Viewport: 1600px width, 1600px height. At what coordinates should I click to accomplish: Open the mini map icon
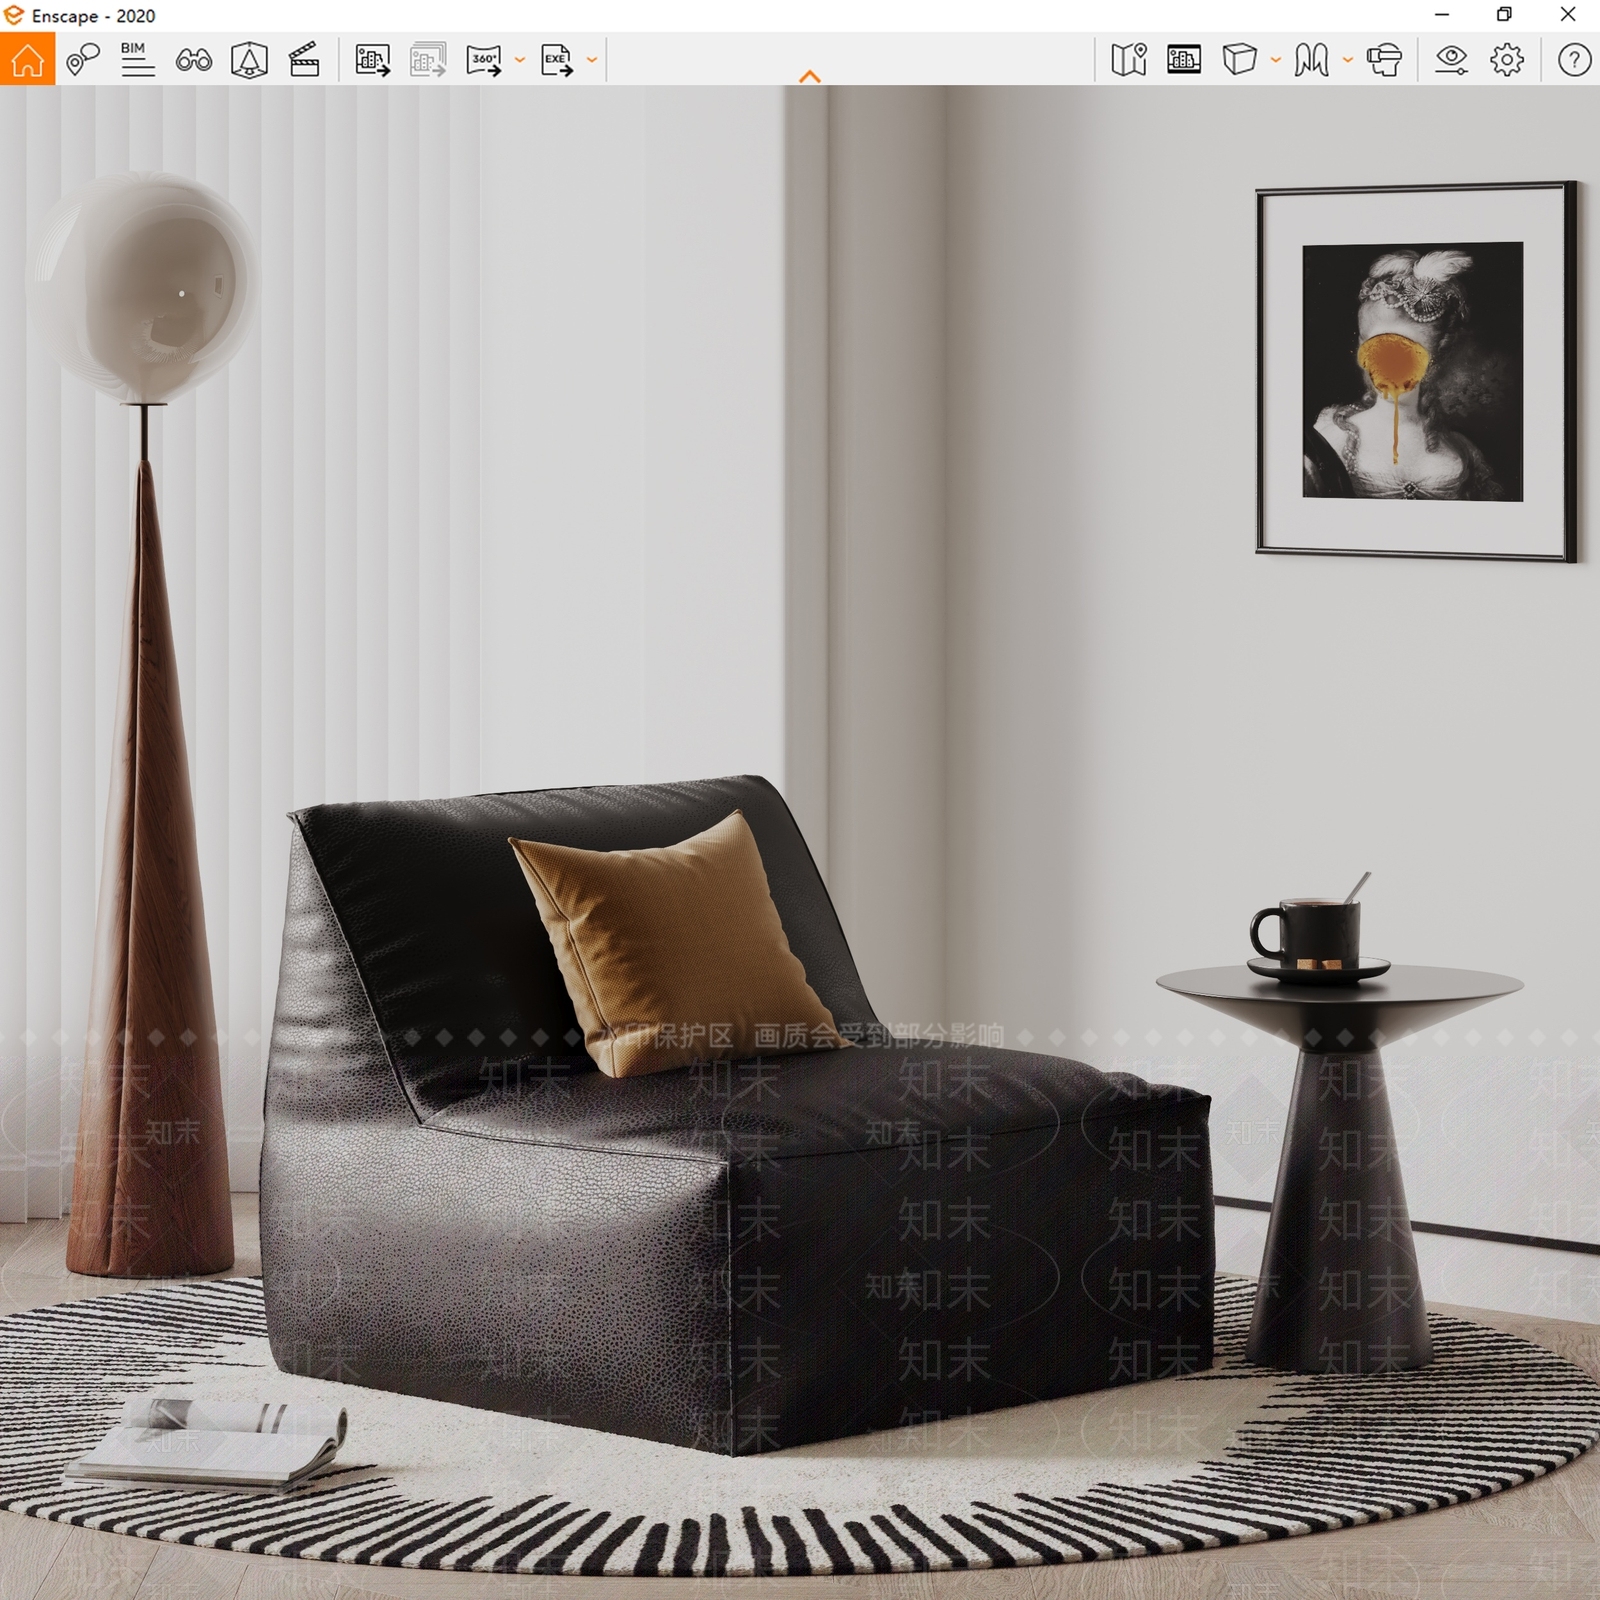[1129, 60]
